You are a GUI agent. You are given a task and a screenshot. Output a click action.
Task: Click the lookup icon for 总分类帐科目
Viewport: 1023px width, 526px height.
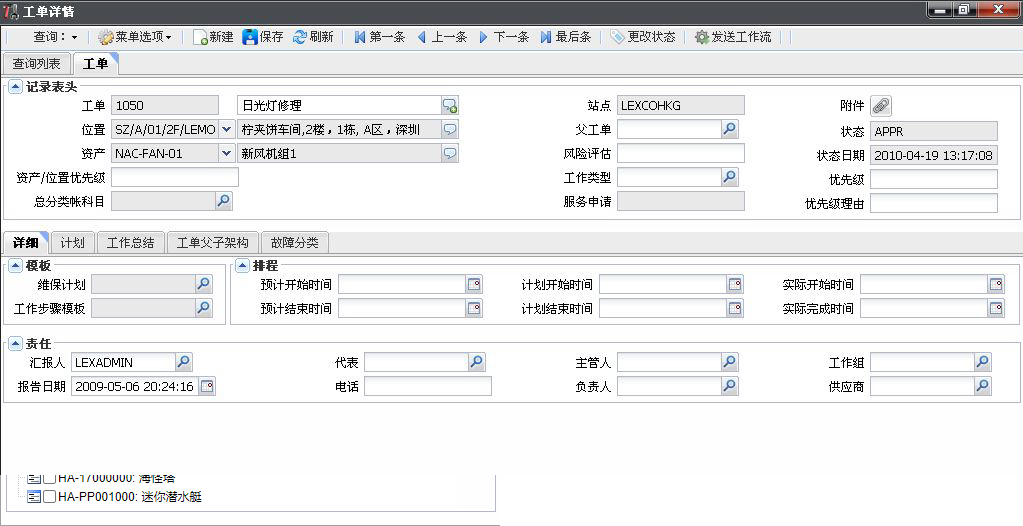click(x=224, y=201)
